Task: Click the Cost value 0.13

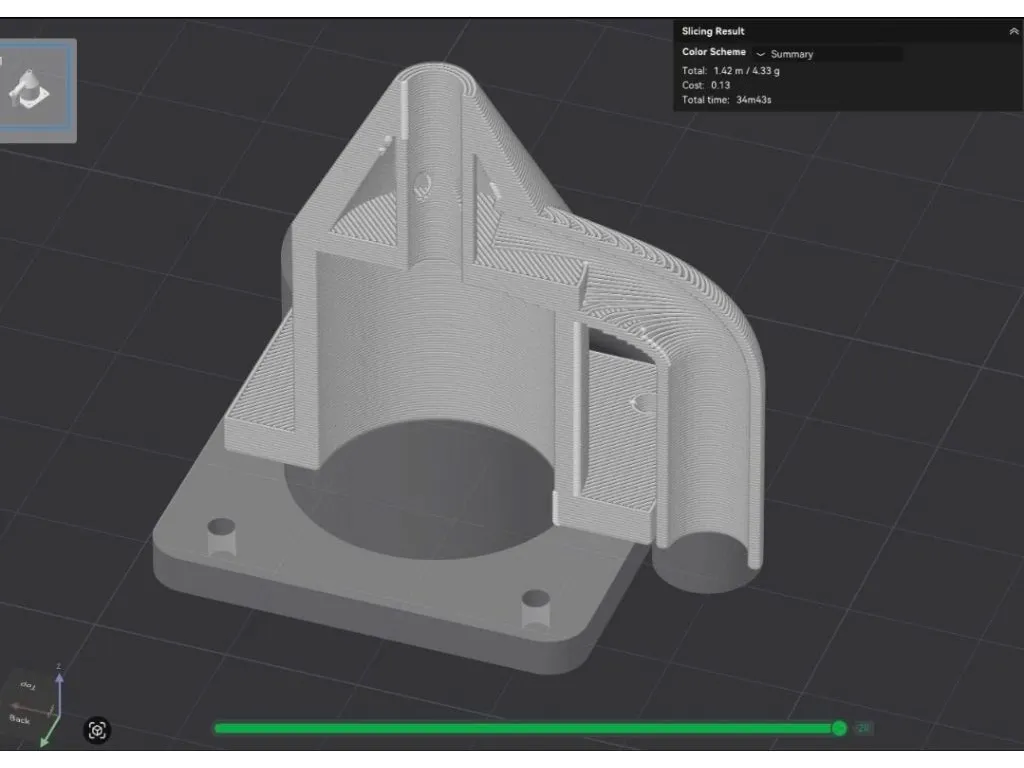Action: [720, 85]
